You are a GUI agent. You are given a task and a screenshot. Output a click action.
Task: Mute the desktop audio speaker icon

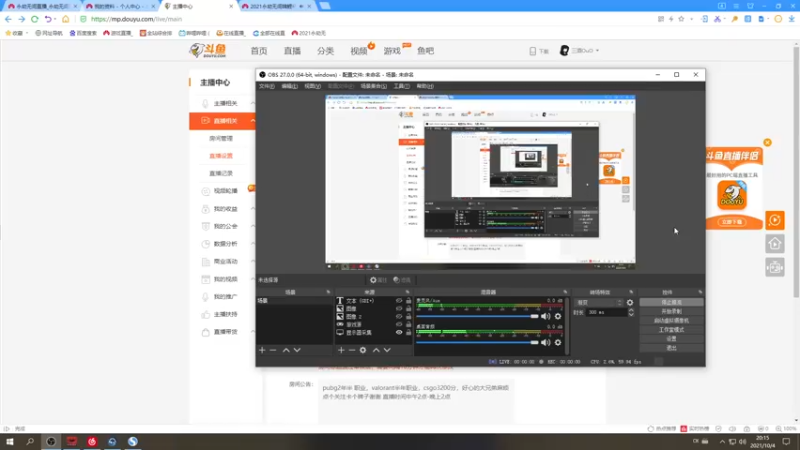545,342
